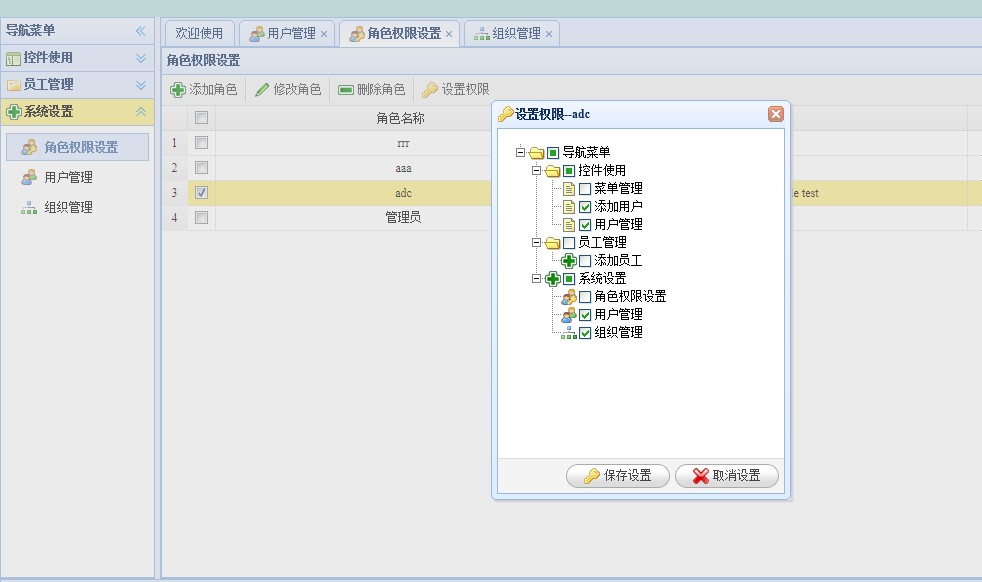Close the 角色权限设置 tab with its x
982x582 pixels.
coord(449,34)
